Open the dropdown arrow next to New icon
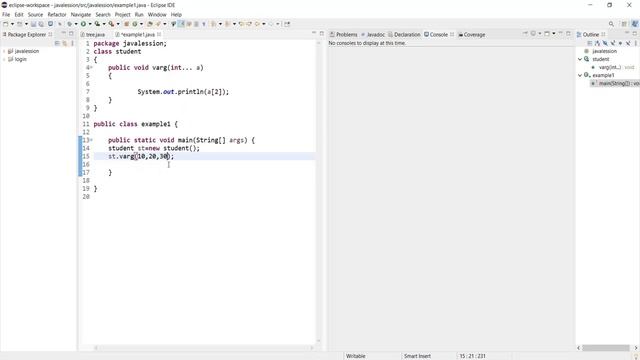640x360 pixels. [12, 24]
